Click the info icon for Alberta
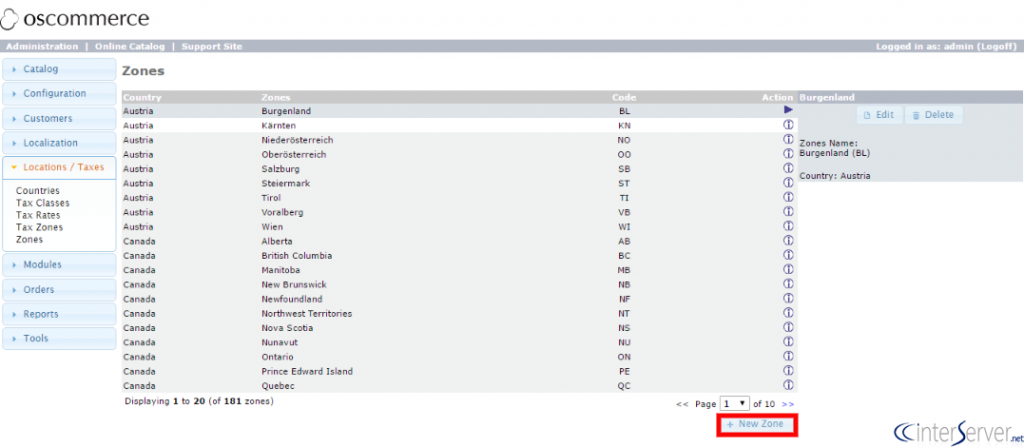The image size is (1024, 448). 788,240
